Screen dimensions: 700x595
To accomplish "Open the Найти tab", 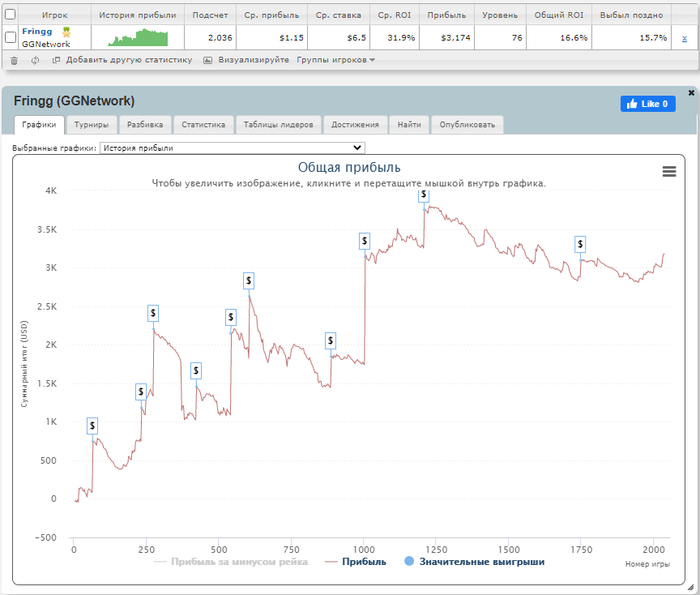I will point(409,125).
